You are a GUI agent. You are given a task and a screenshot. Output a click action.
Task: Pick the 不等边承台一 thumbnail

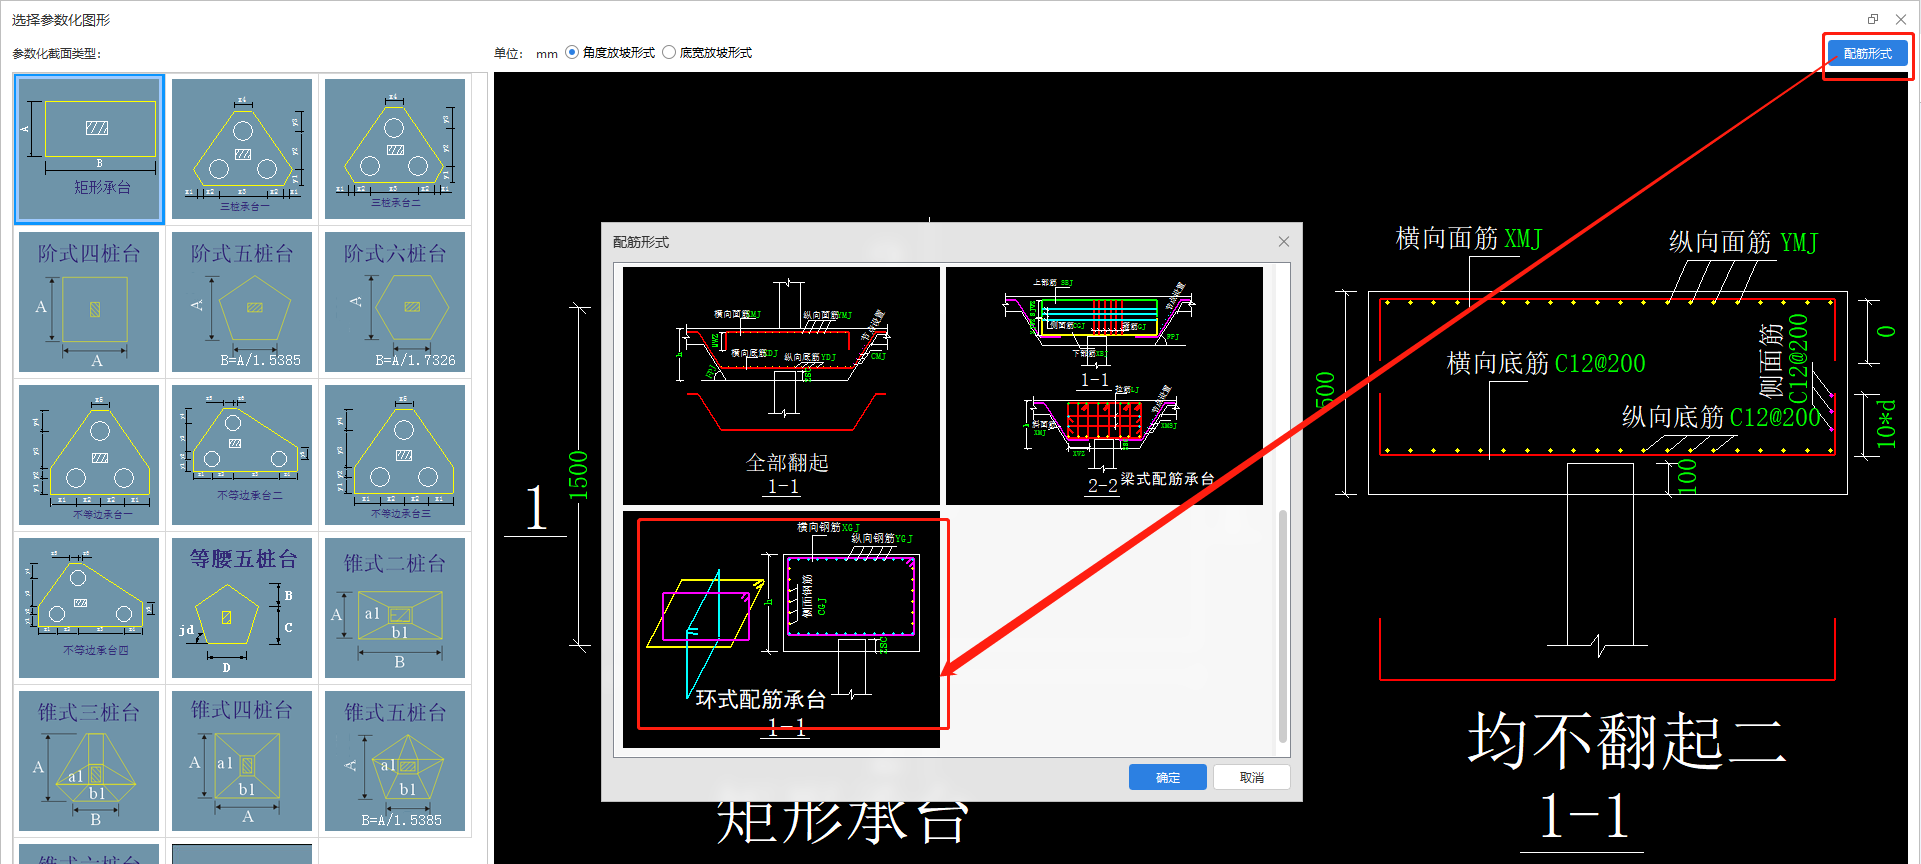coord(89,455)
